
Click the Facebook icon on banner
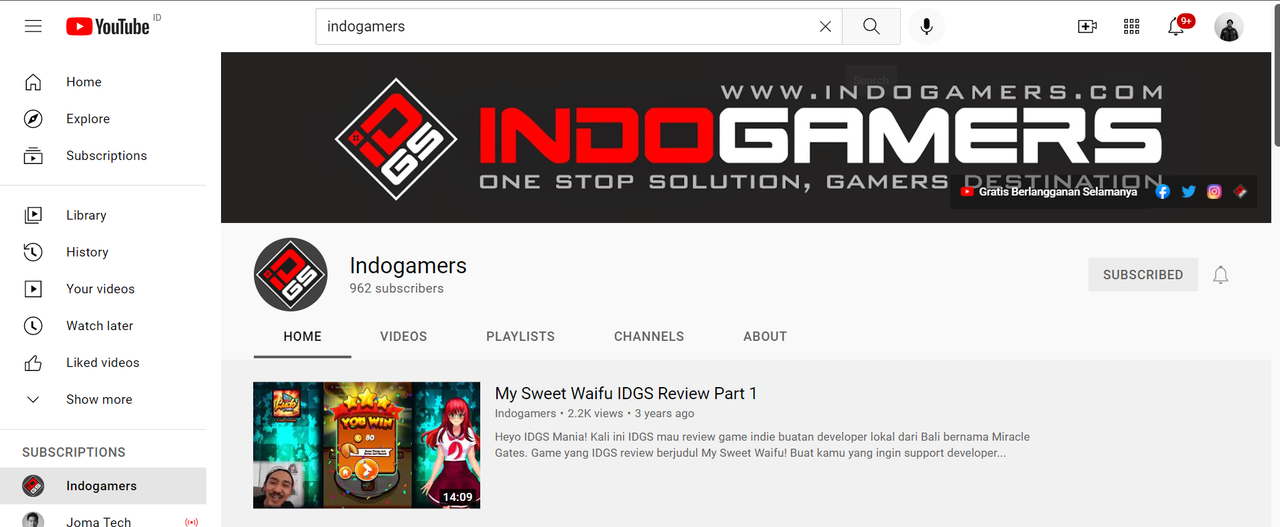1162,192
